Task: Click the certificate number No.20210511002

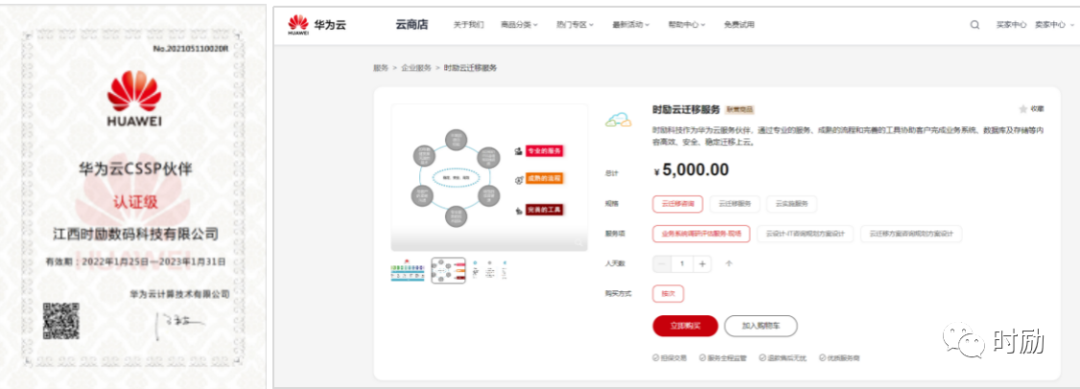Action: [x=190, y=48]
